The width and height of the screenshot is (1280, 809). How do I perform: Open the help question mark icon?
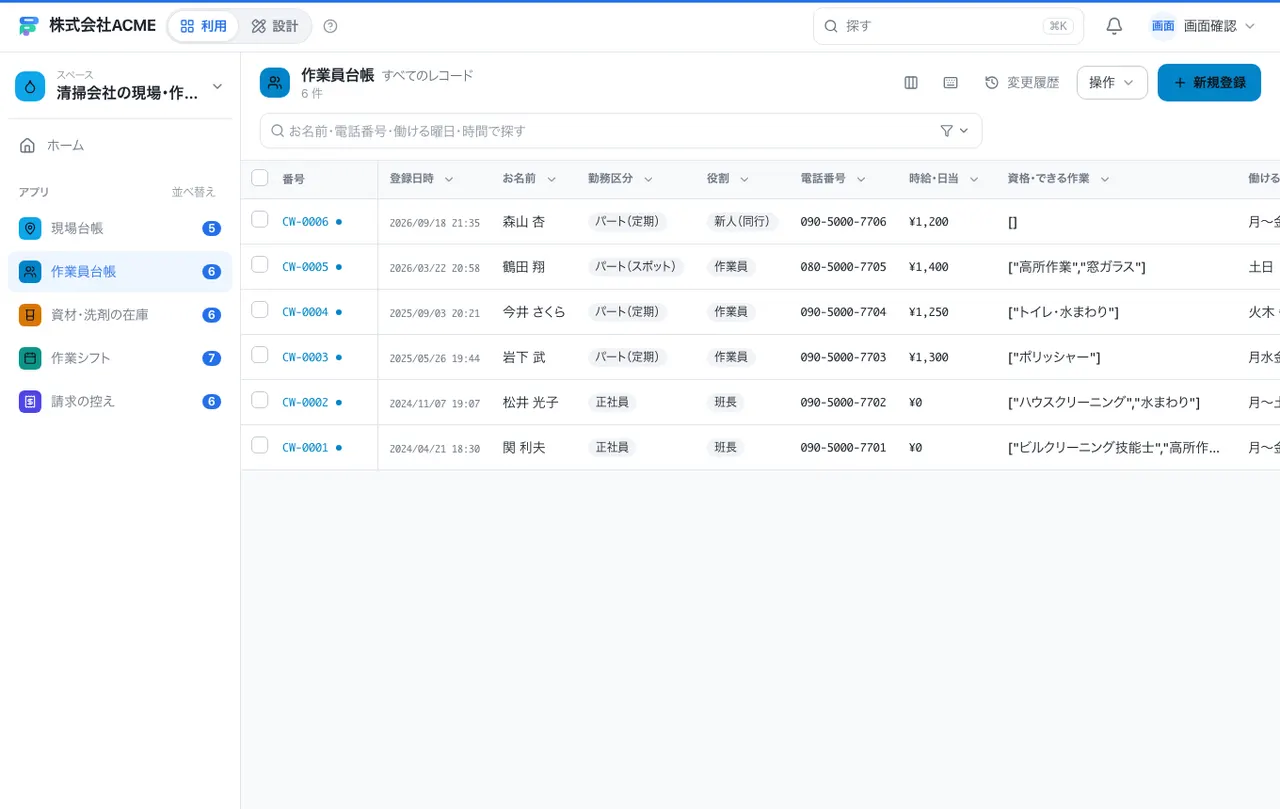coord(331,26)
